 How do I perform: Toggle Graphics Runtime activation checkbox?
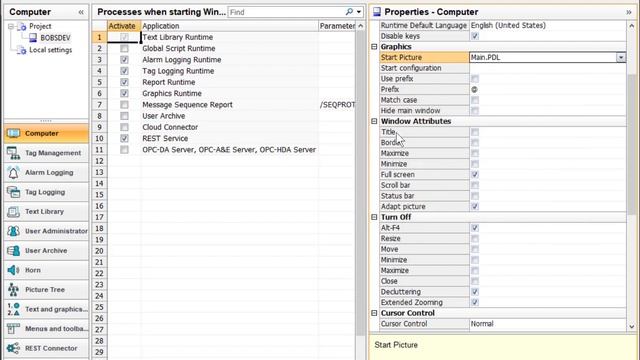[x=124, y=93]
